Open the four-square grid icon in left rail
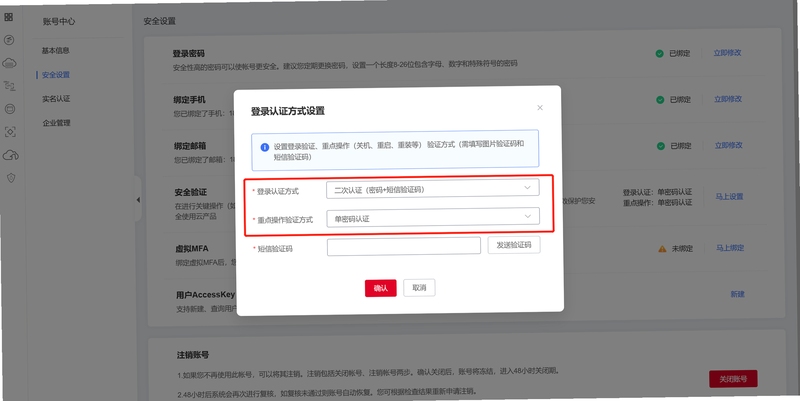 9,17
